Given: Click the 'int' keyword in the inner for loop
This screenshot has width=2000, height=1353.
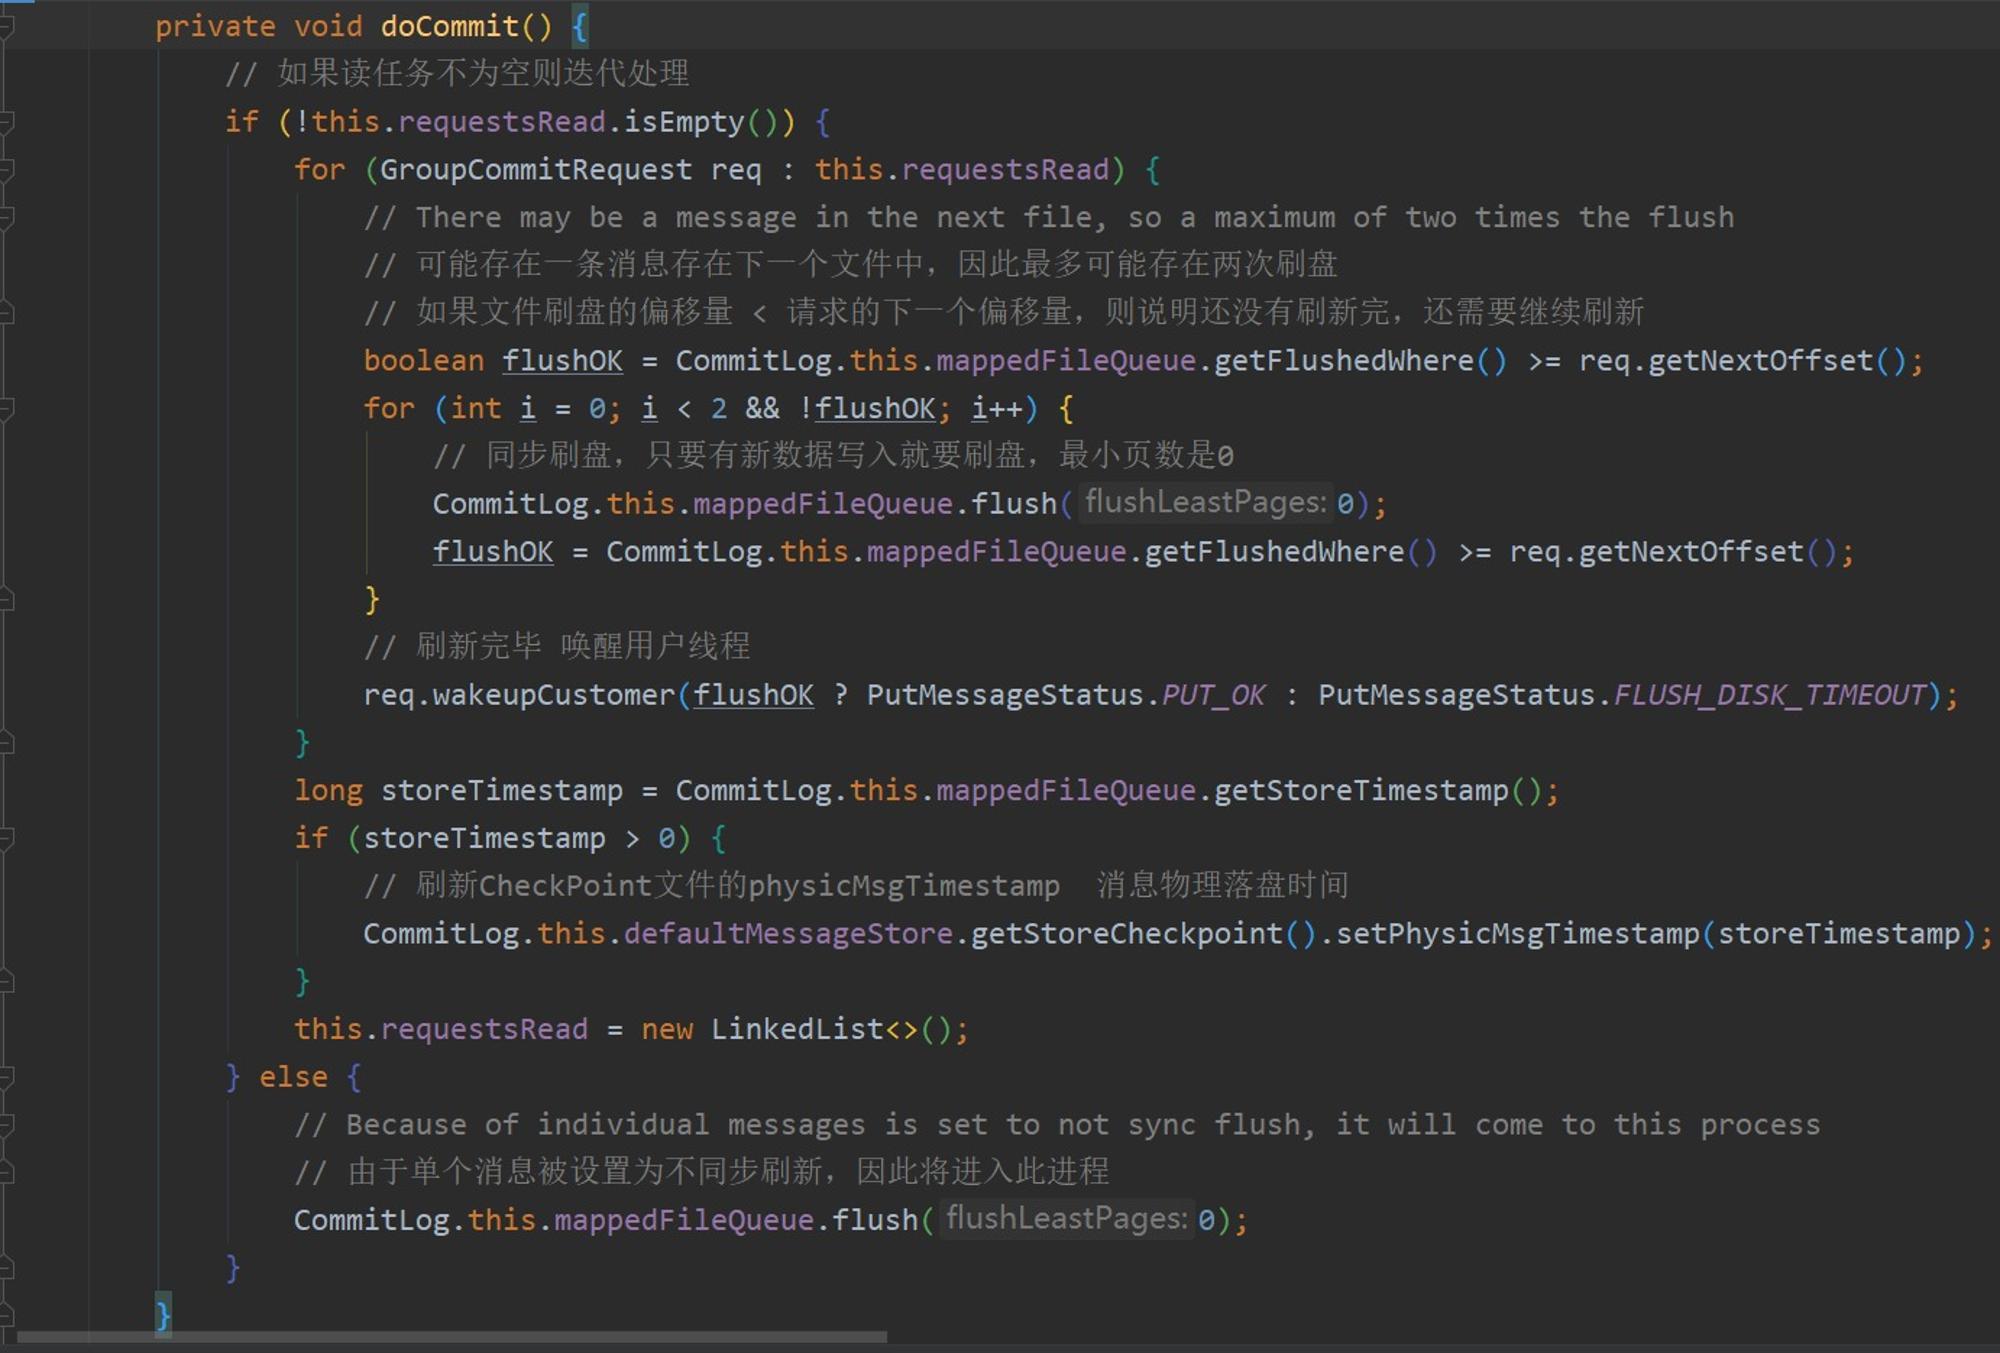Looking at the screenshot, I should (x=476, y=409).
